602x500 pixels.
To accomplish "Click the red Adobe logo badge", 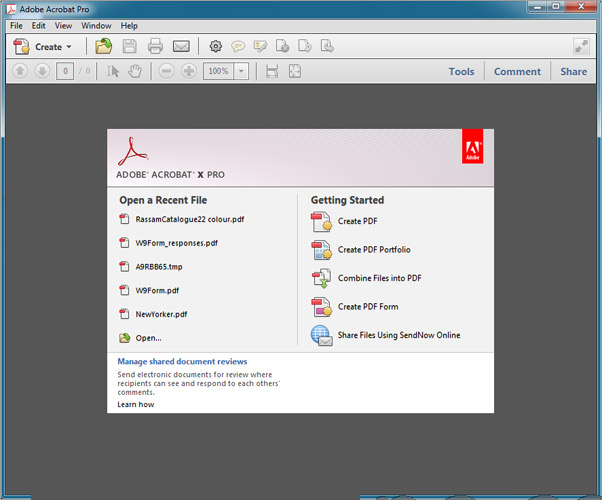I will pos(472,146).
